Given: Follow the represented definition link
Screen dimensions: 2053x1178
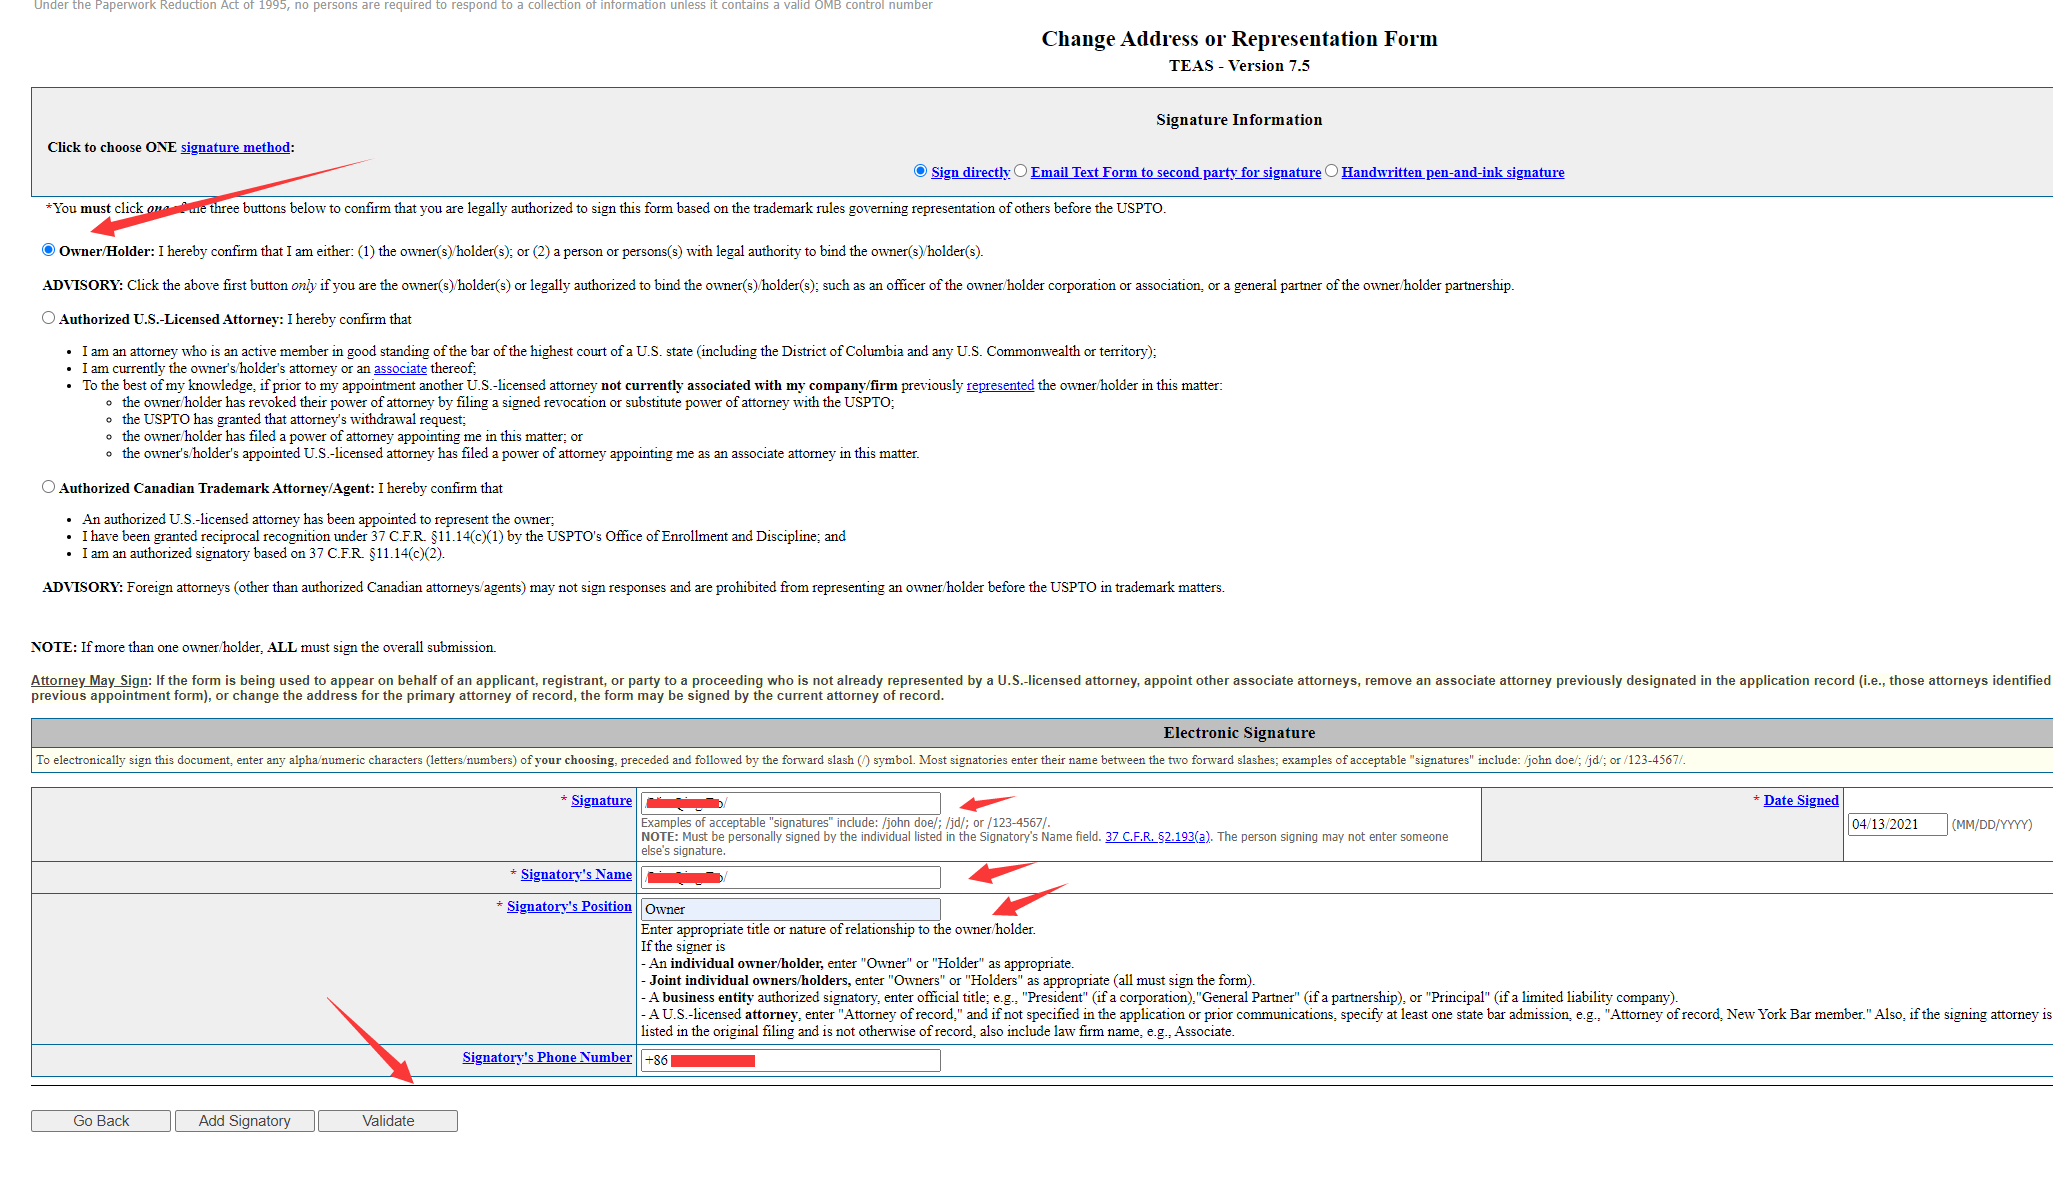Looking at the screenshot, I should click(1000, 385).
